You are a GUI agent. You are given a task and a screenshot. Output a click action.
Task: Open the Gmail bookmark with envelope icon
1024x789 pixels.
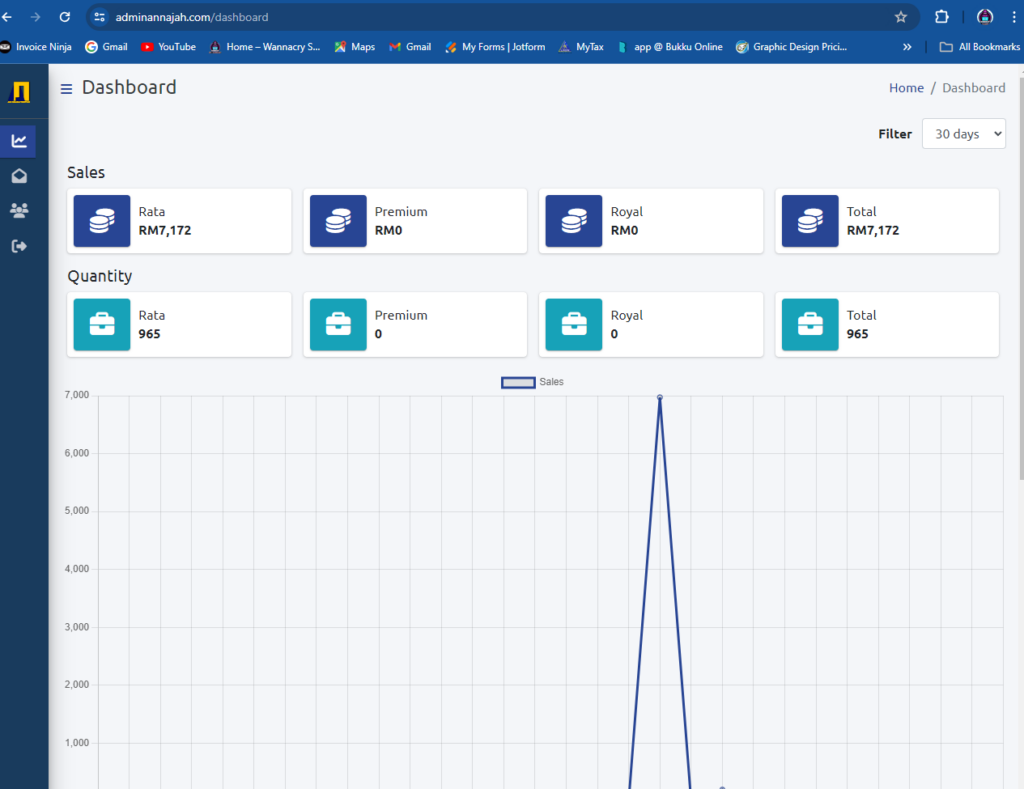point(410,47)
